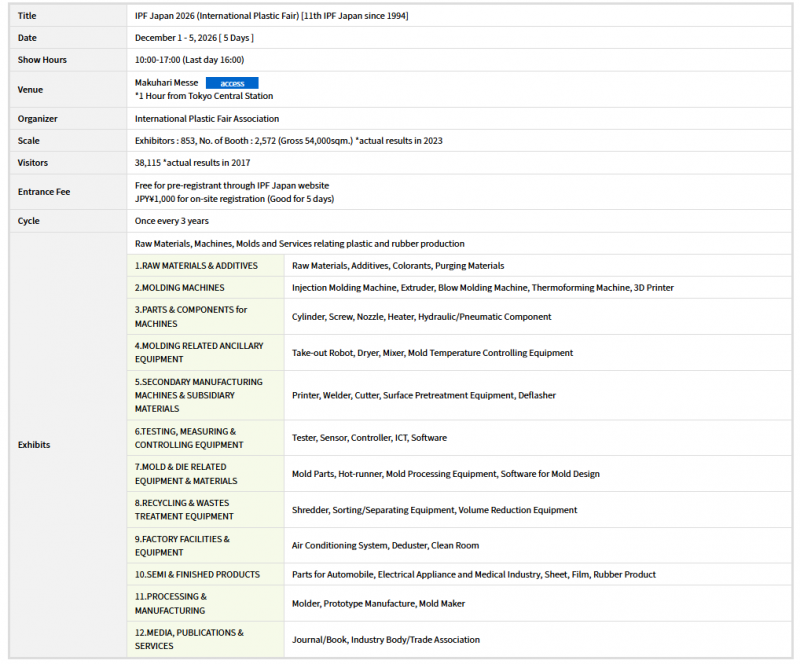This screenshot has height=664, width=800.
Task: Click International Plastic Fair Association organizer text
Action: click(207, 119)
